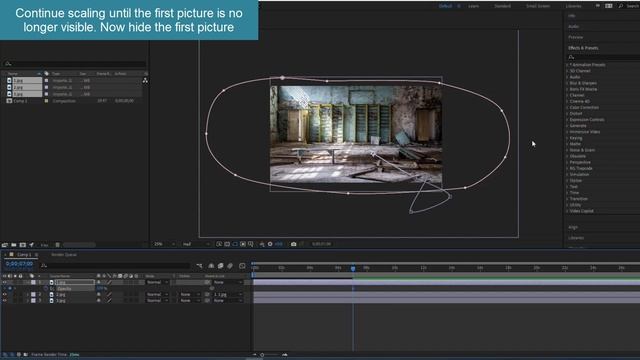The image size is (640, 360).
Task: Open the Render Queue tab
Action: [64, 255]
